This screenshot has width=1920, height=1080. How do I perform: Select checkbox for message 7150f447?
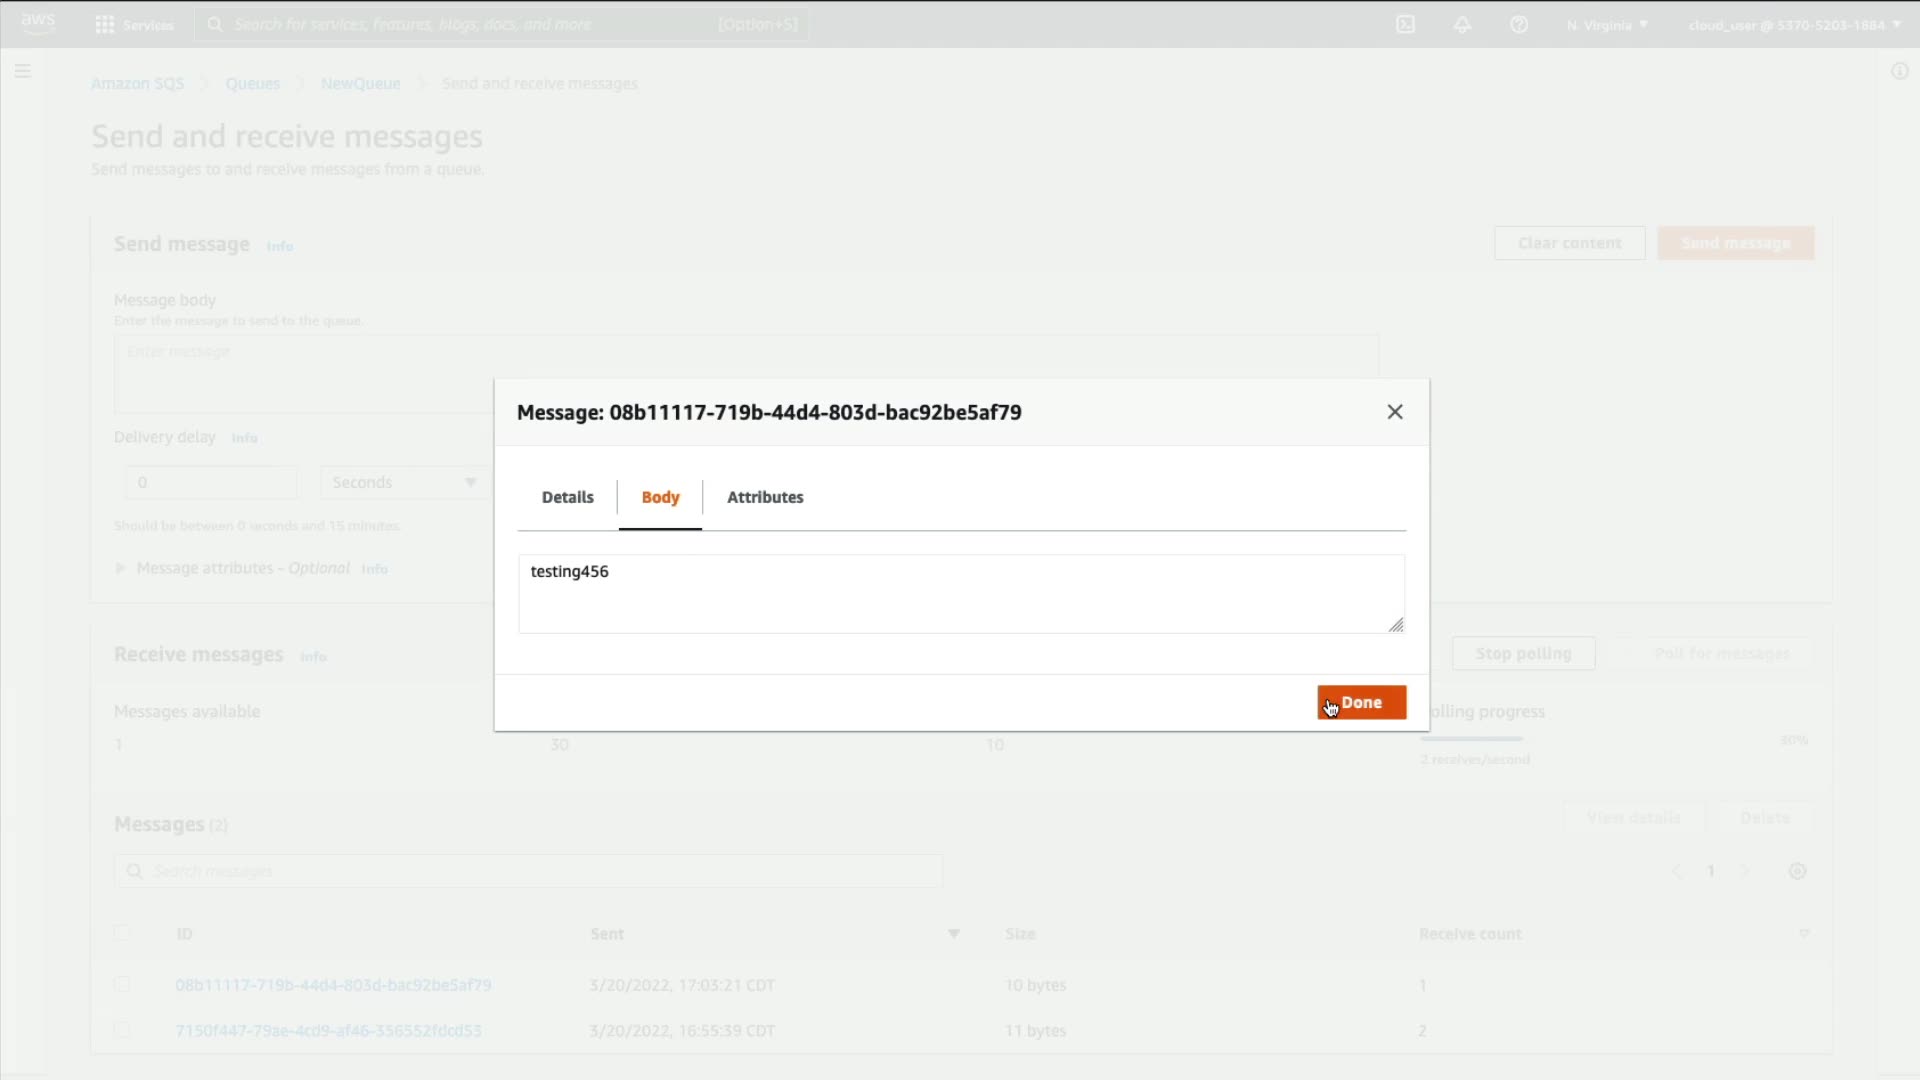pos(122,1030)
